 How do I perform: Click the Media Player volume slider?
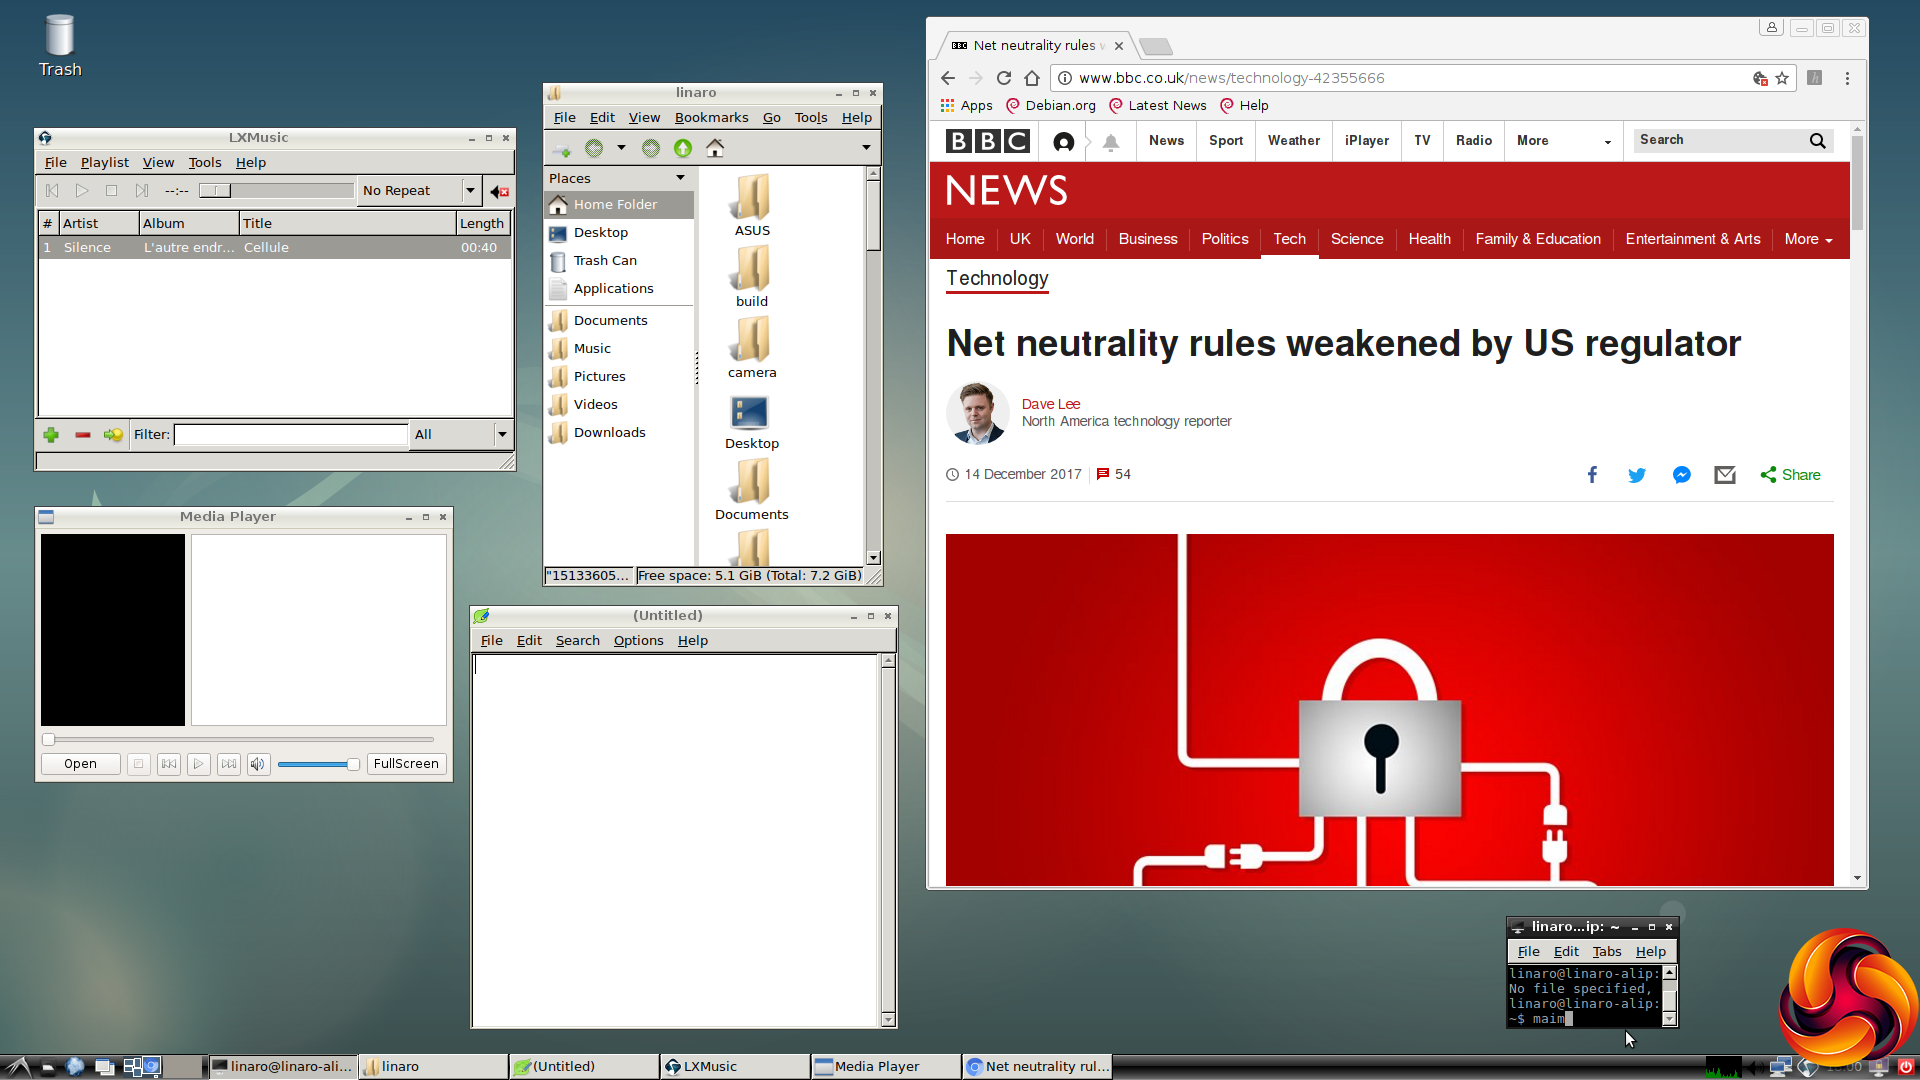click(x=318, y=764)
